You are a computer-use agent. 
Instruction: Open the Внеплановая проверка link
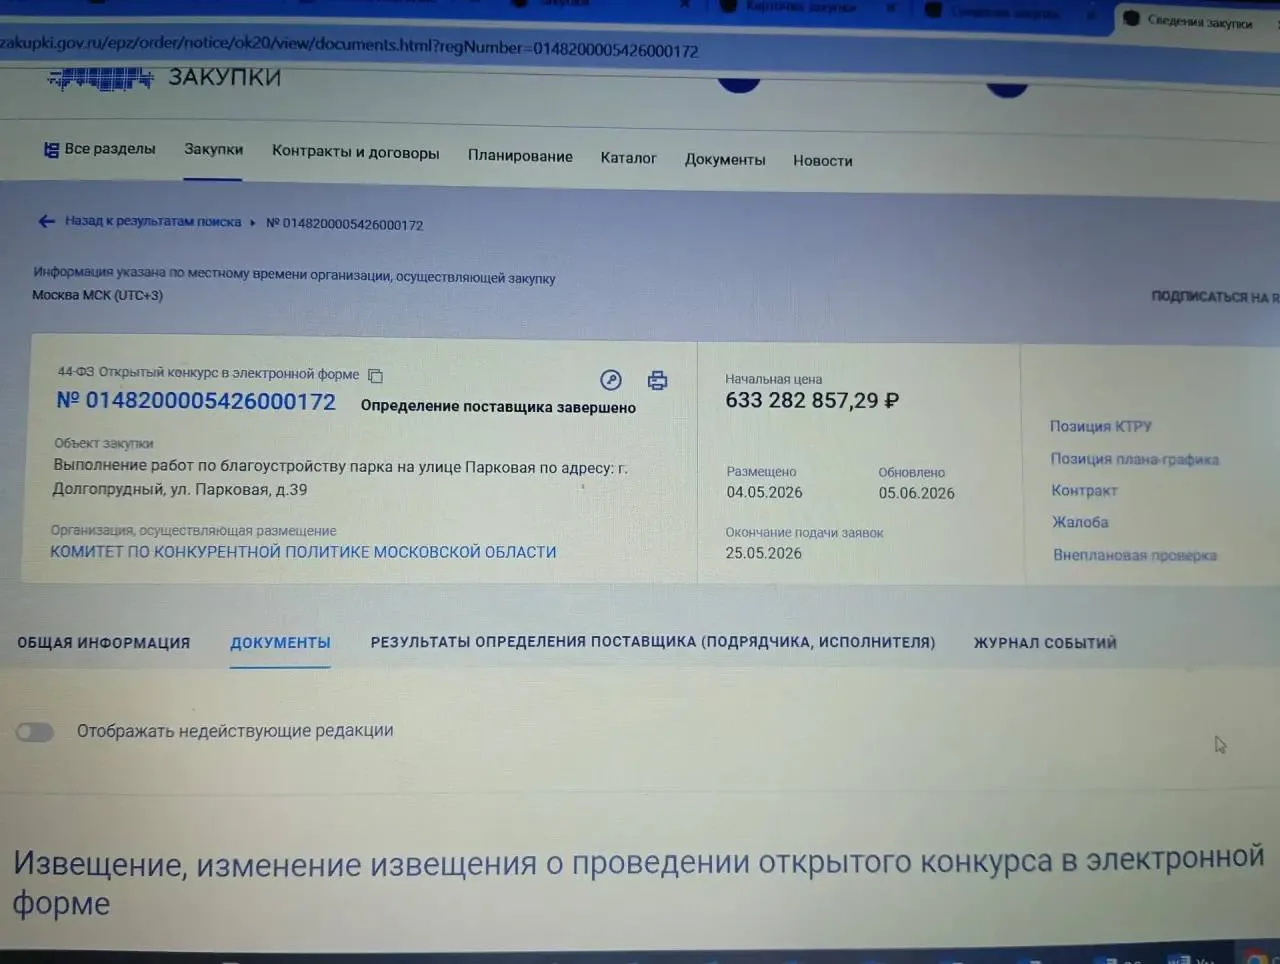coord(1135,555)
